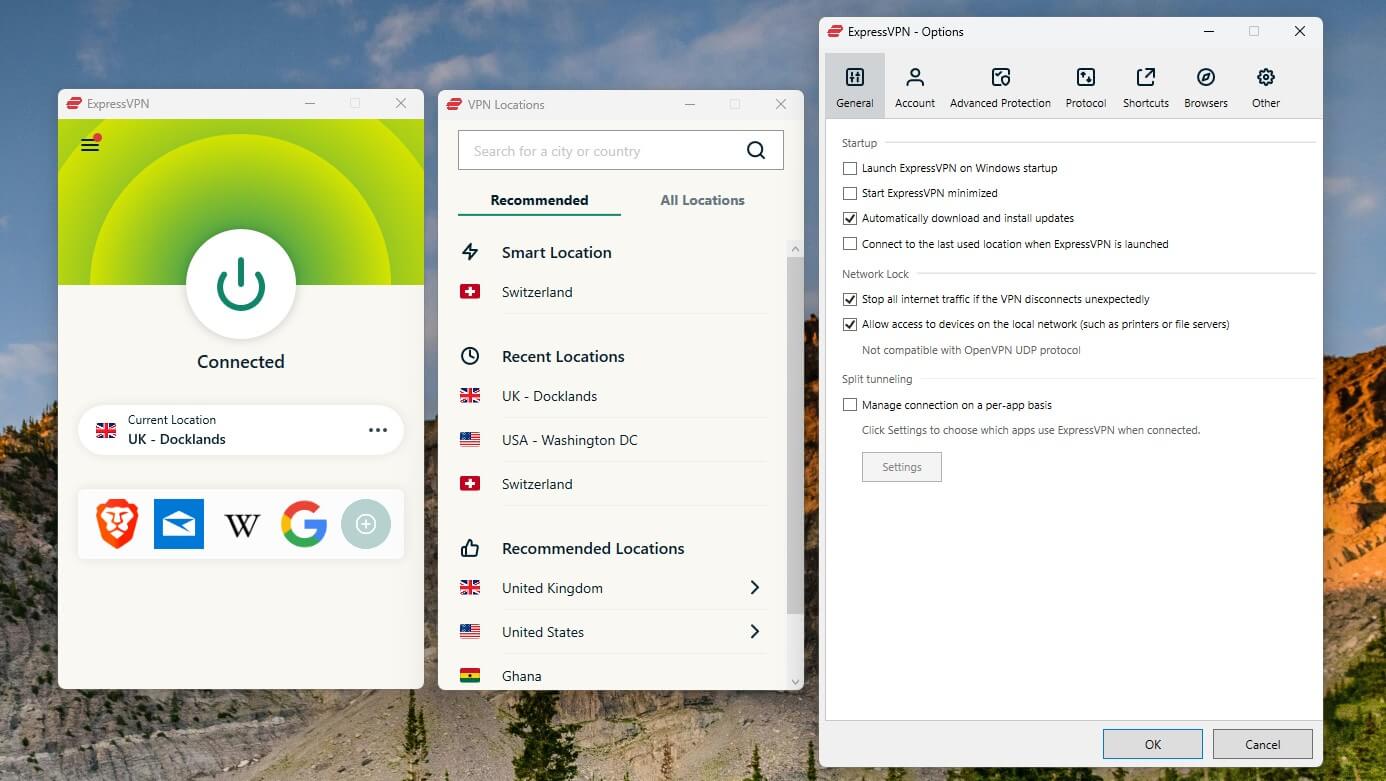
Task: Enable Manage connection on a per-app basis
Action: (850, 404)
